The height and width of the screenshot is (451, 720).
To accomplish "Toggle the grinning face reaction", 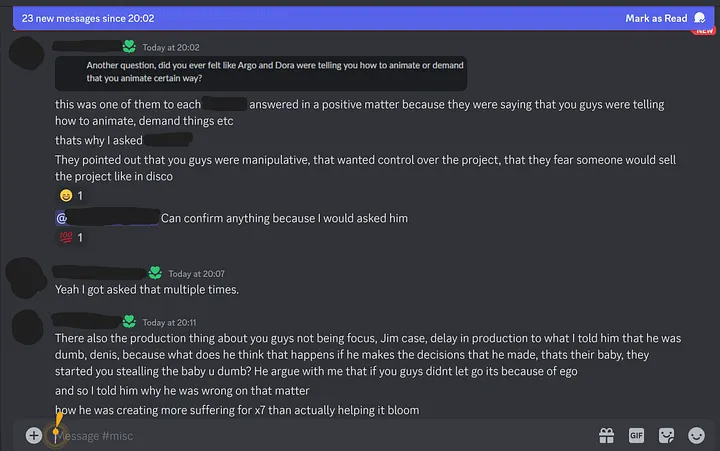I will pyautogui.click(x=70, y=195).
